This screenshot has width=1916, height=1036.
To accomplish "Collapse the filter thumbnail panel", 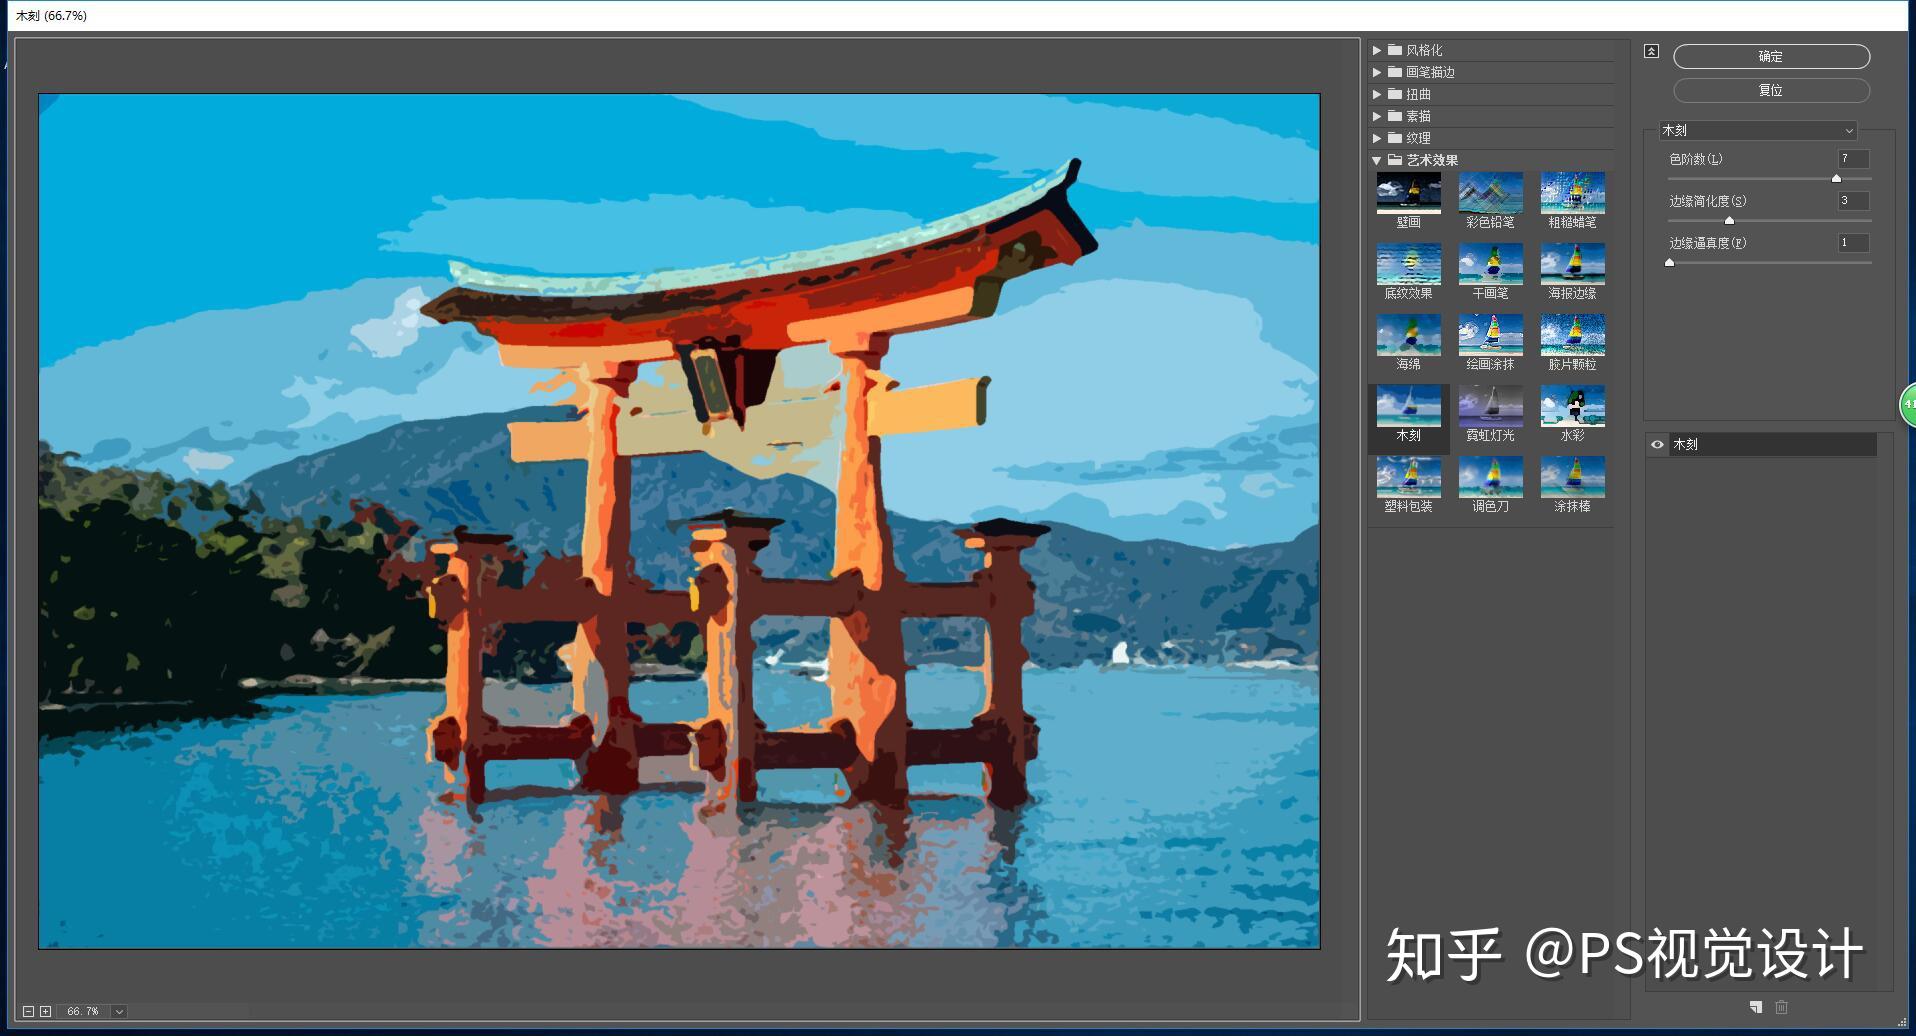I will click(x=1651, y=51).
